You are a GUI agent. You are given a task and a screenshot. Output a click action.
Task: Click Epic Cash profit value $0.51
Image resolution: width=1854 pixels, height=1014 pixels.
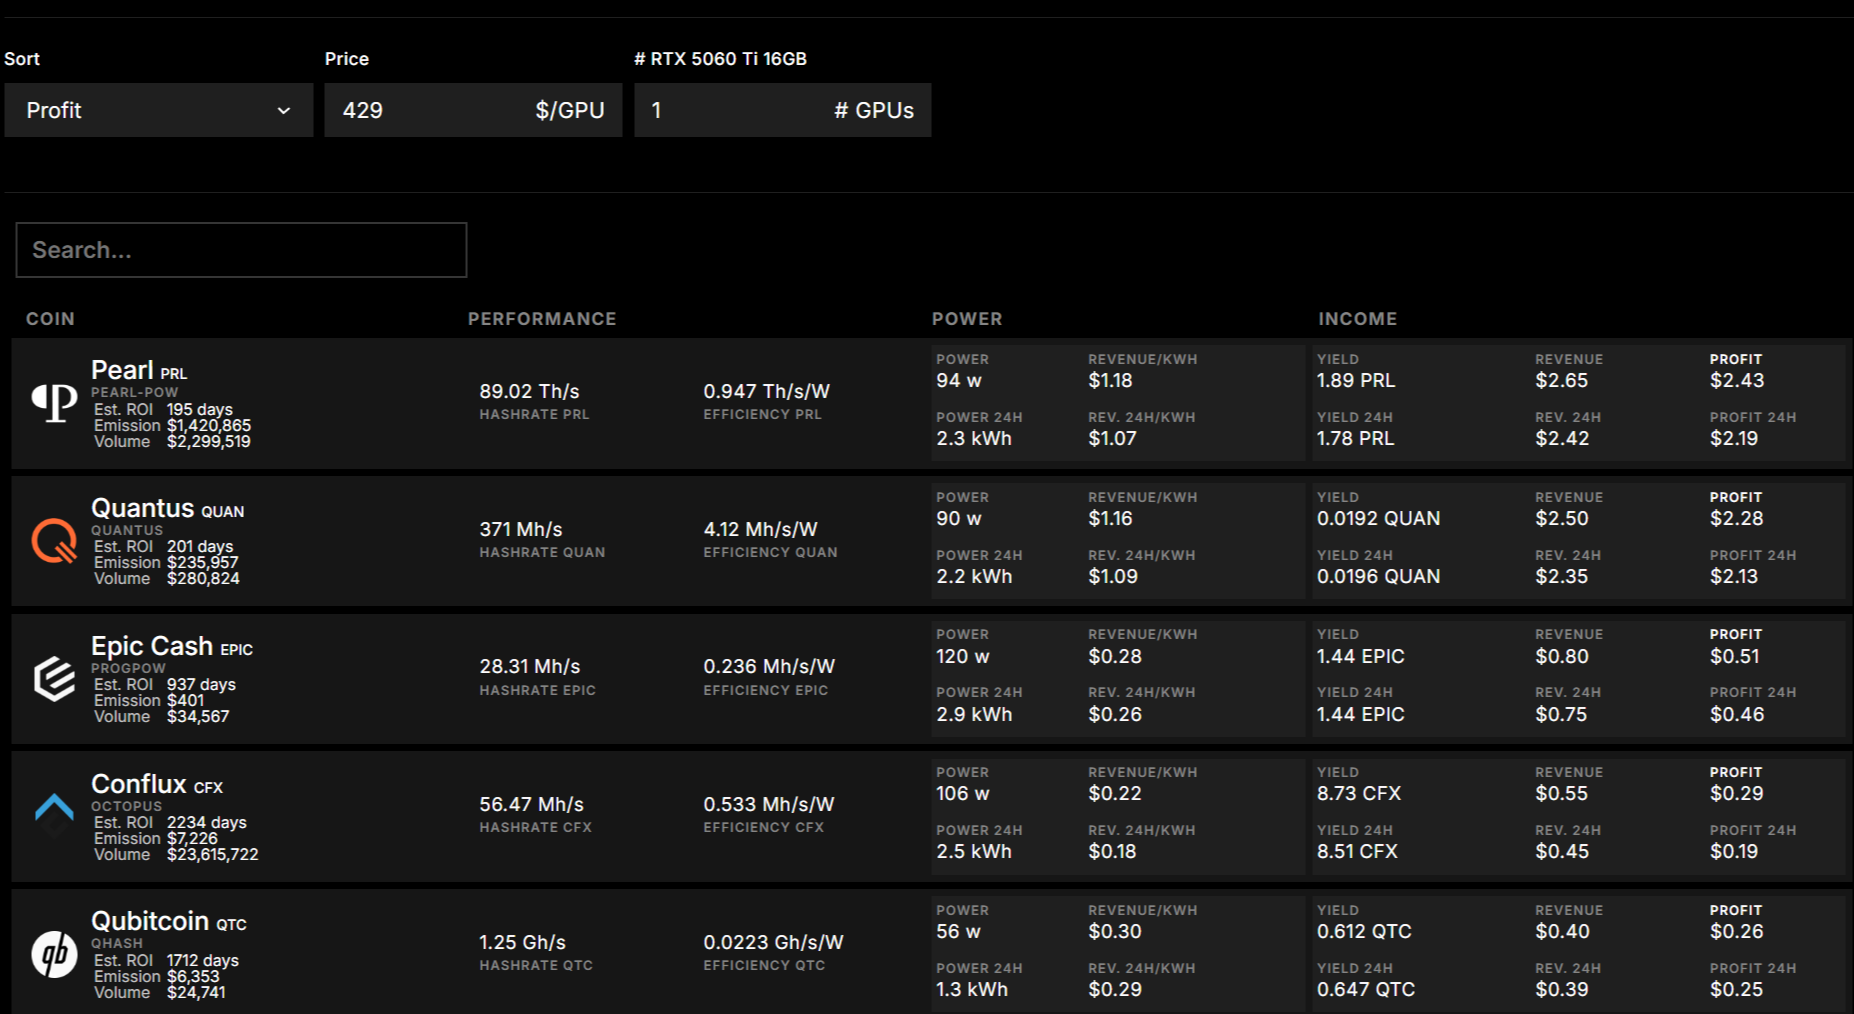coord(1735,656)
